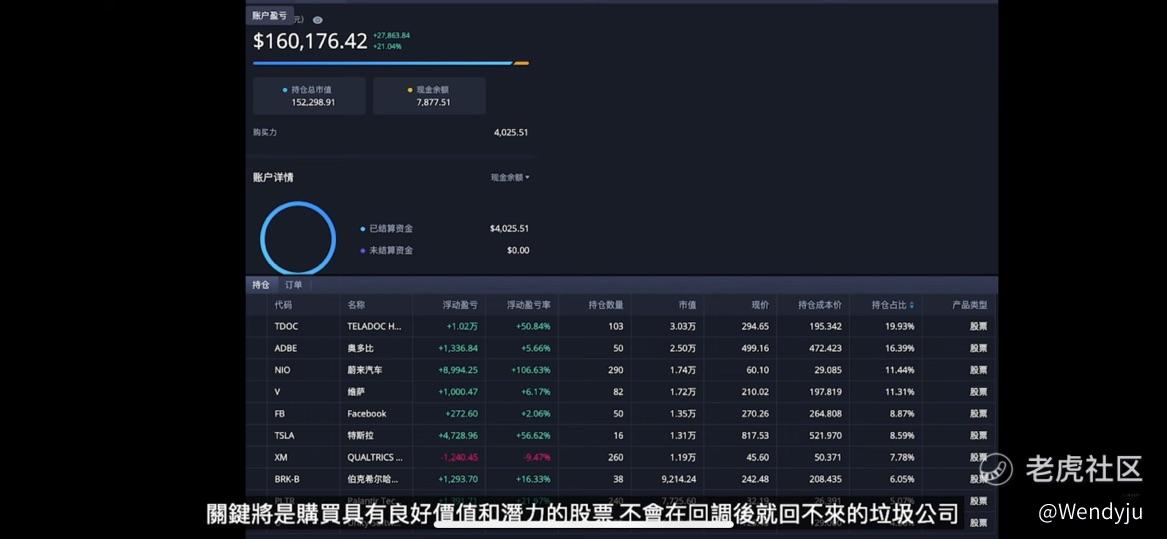Click the 472.423 cost price cell

[825, 348]
